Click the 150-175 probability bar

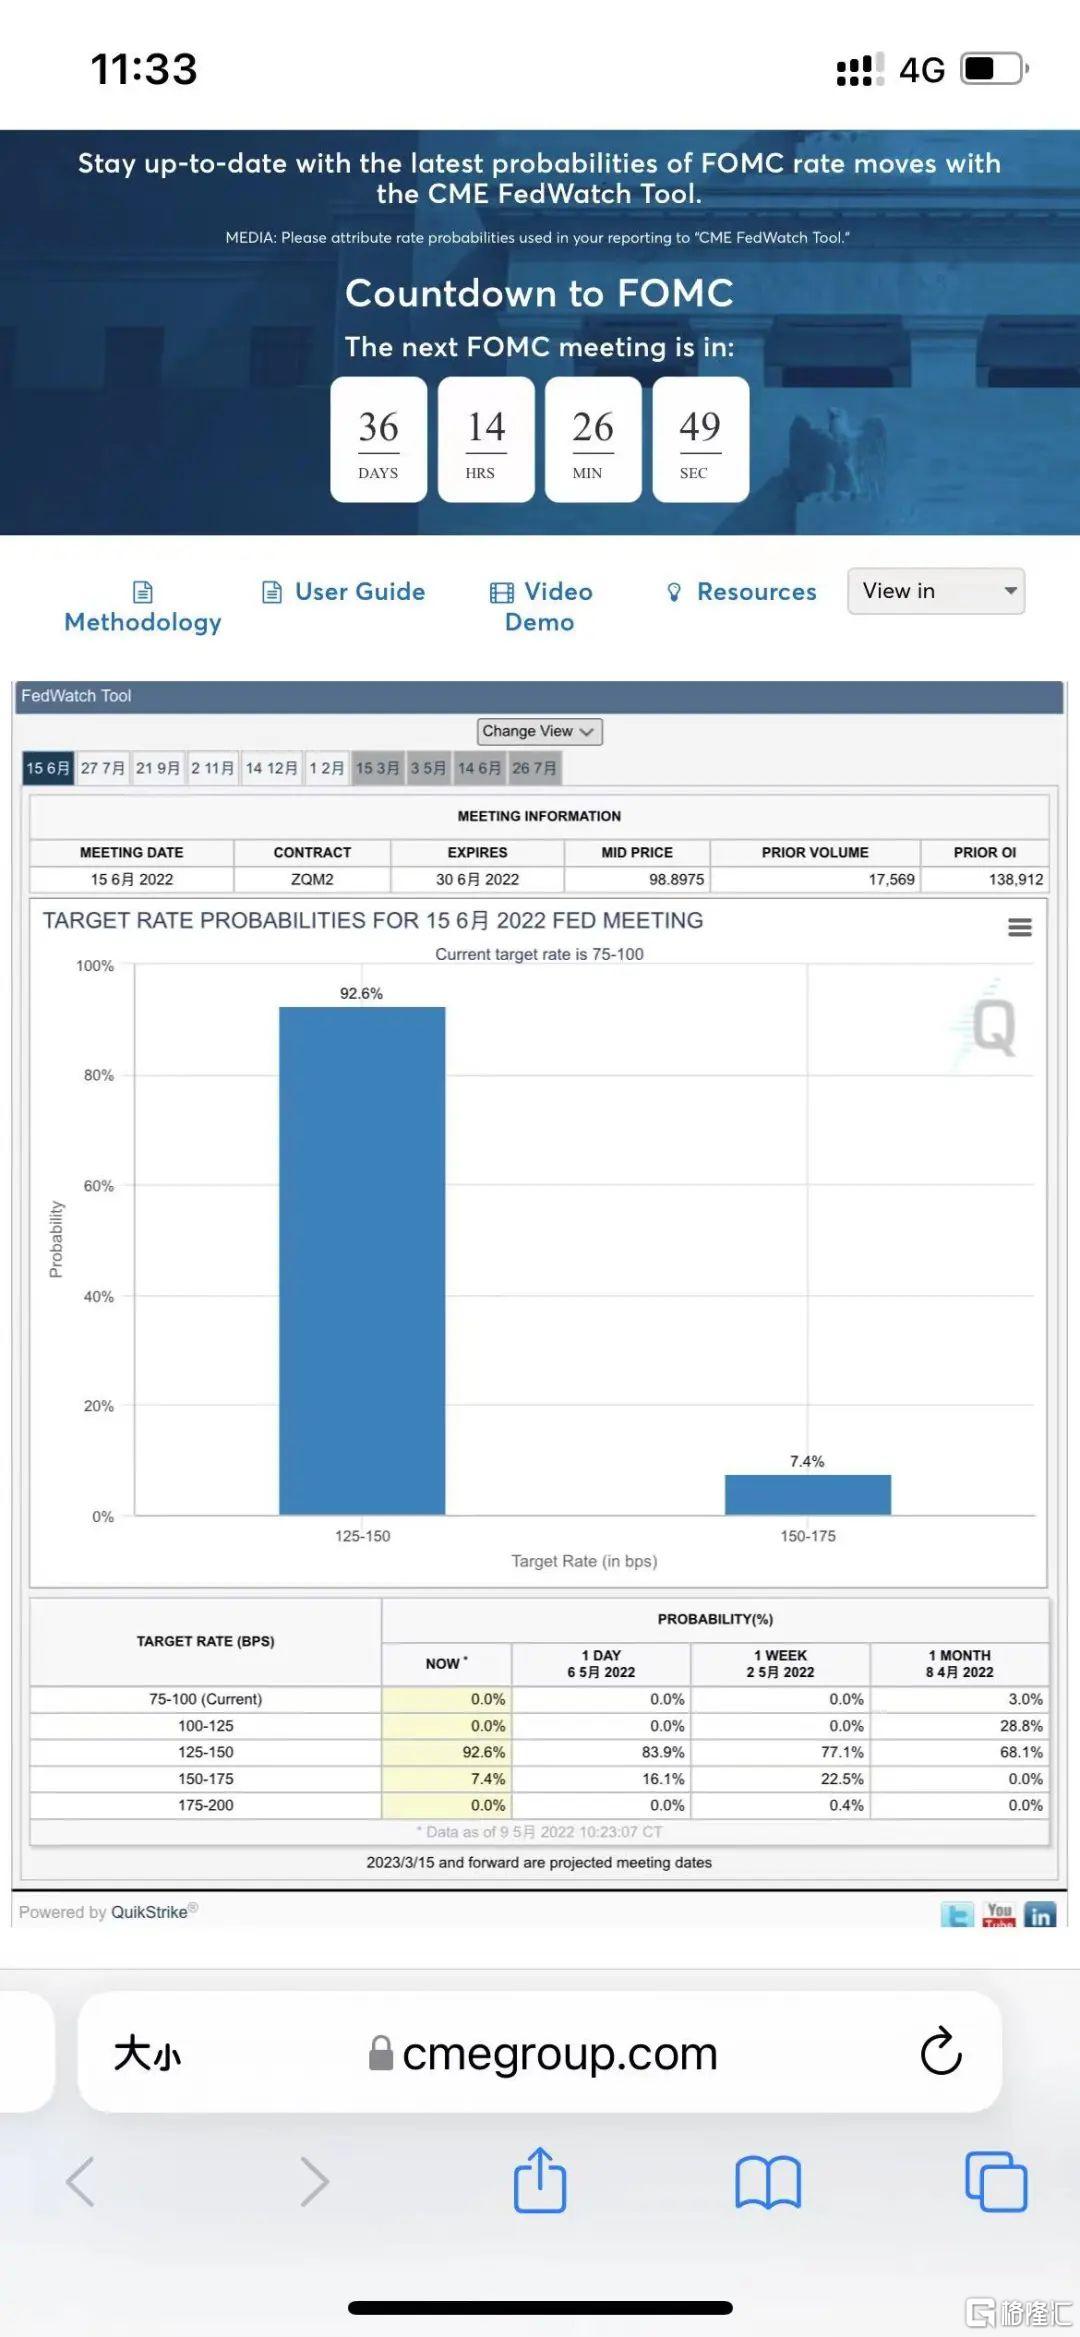pos(808,1494)
